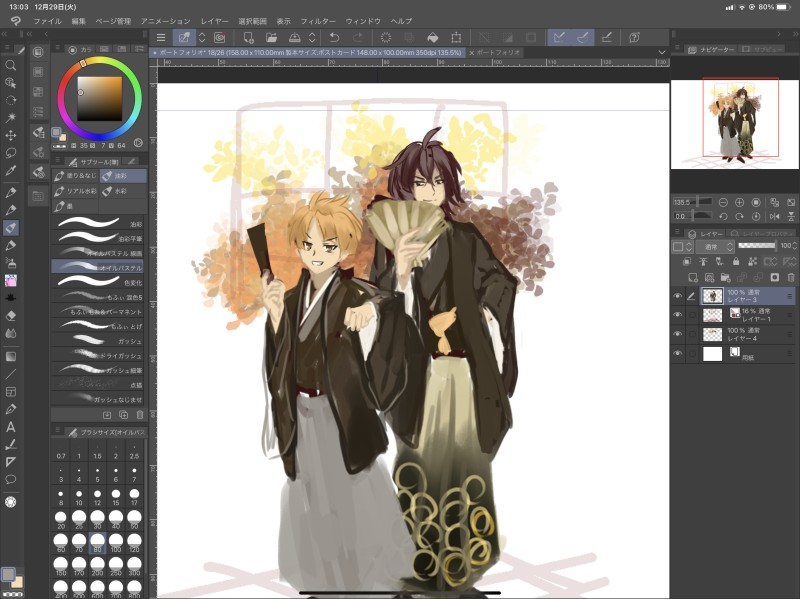Screen dimensions: 800x599
Task: Click Lock layer padlock icon
Action: pyautogui.click(x=736, y=262)
